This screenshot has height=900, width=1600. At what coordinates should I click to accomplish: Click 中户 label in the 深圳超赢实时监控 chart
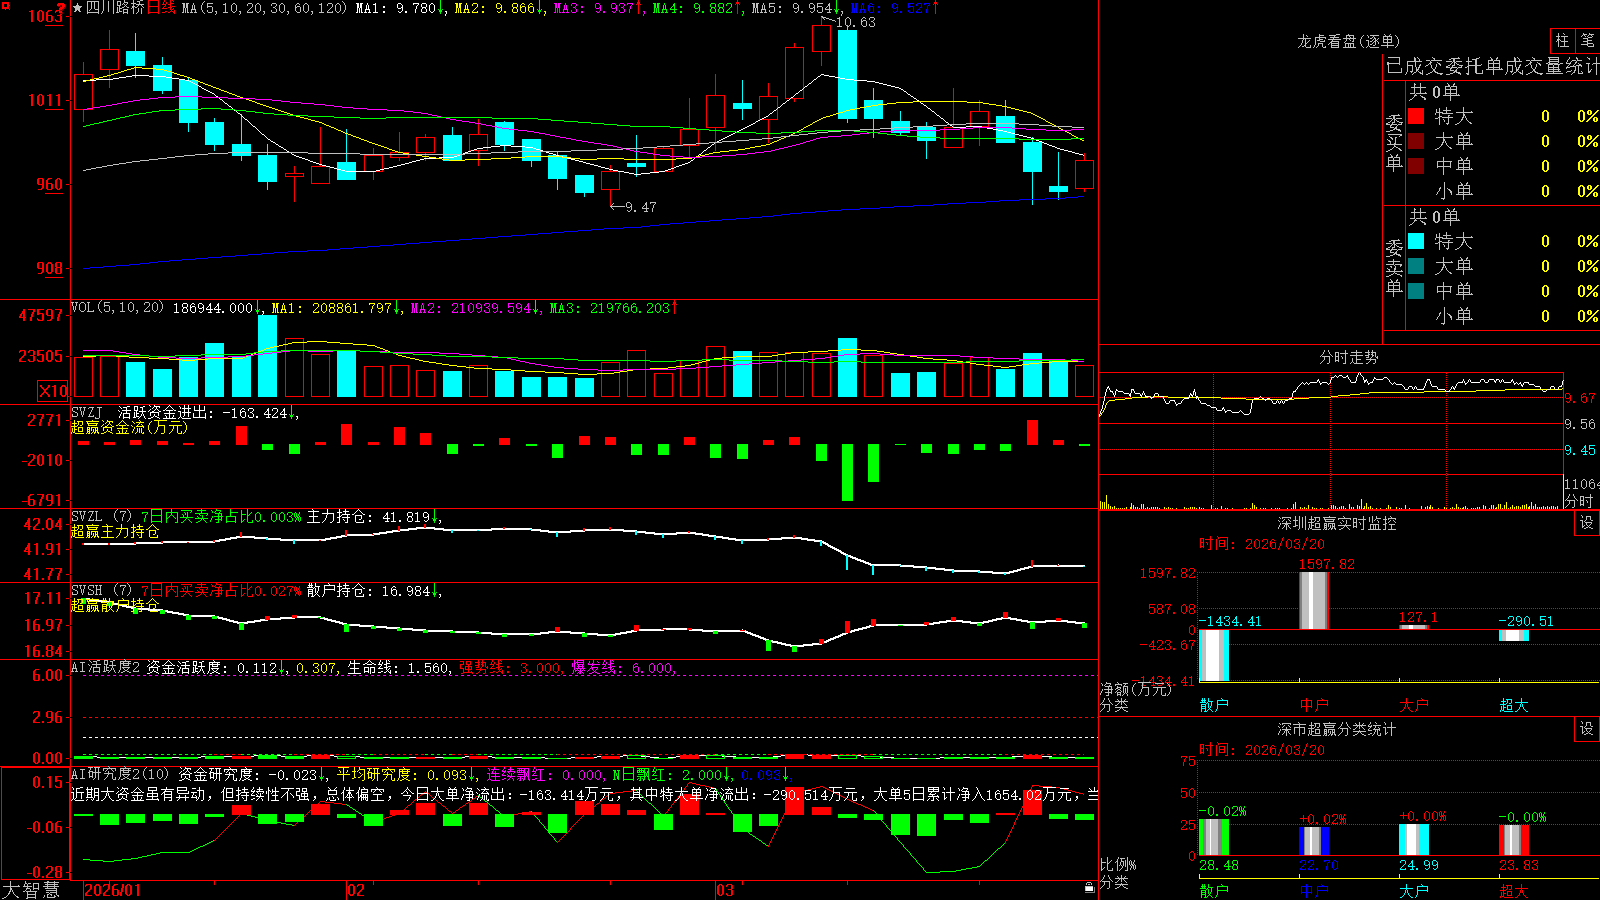[1314, 705]
